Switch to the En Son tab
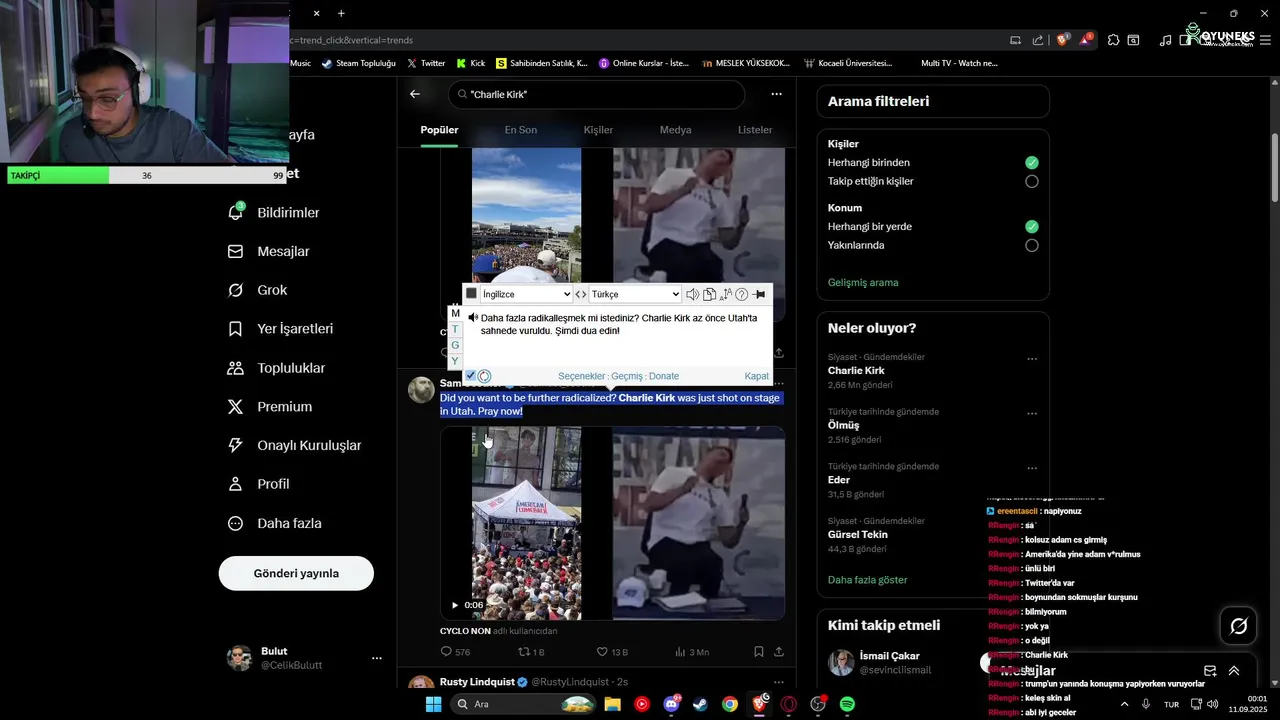The width and height of the screenshot is (1280, 720). click(x=520, y=130)
